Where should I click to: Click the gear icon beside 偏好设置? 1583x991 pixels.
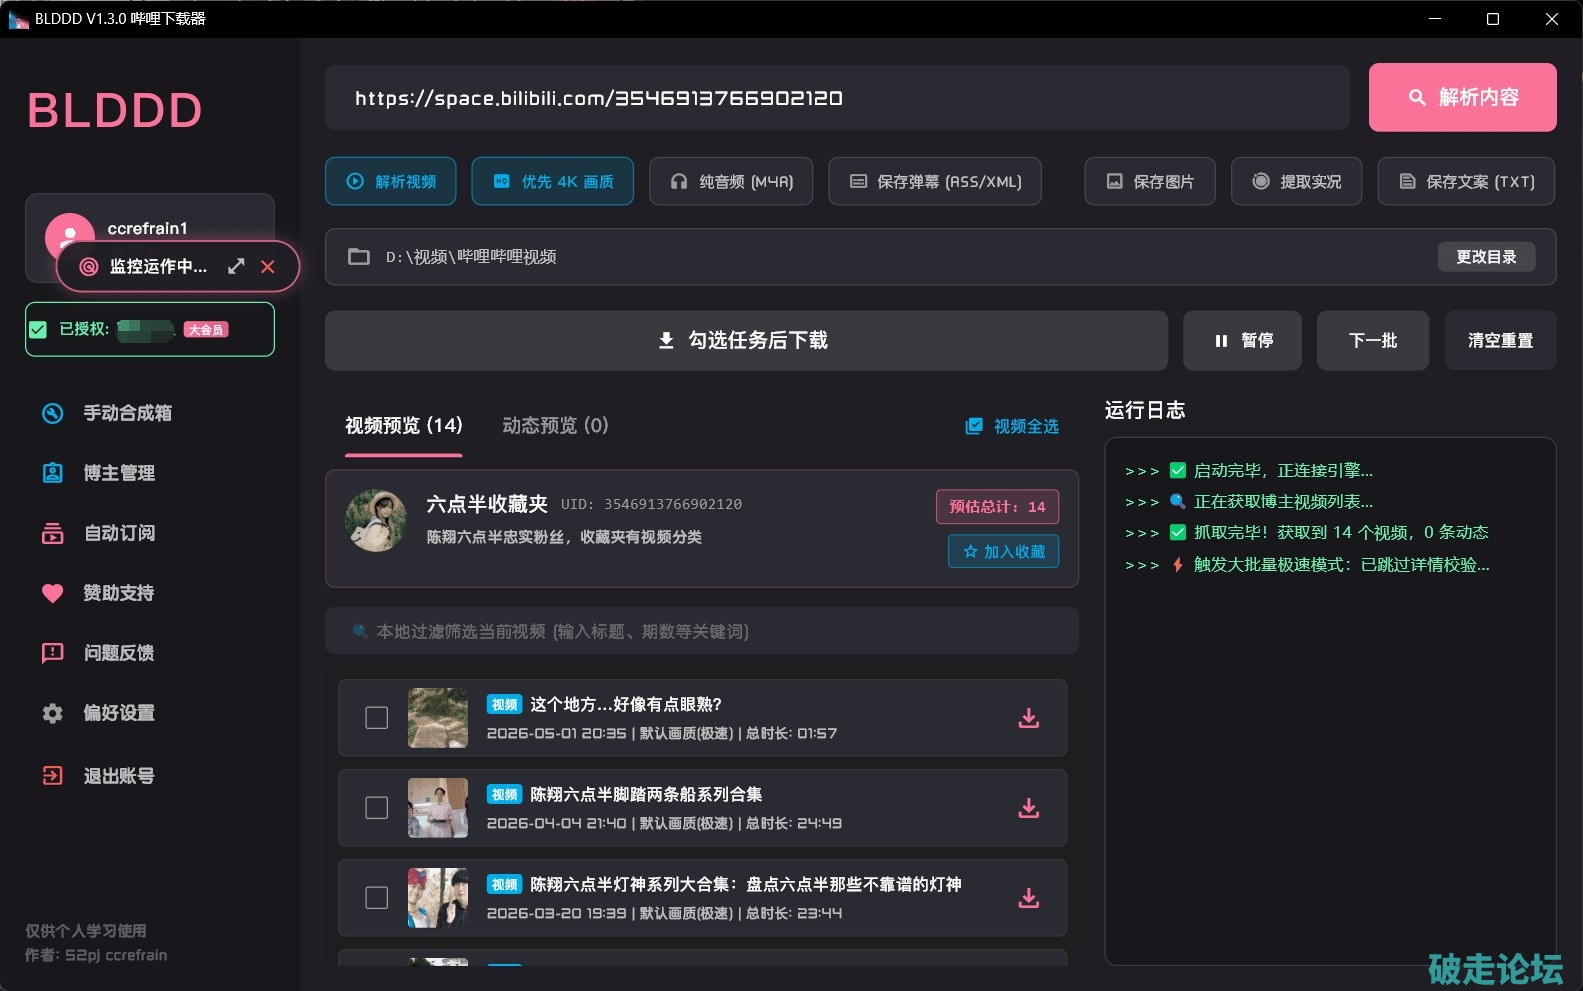(53, 713)
